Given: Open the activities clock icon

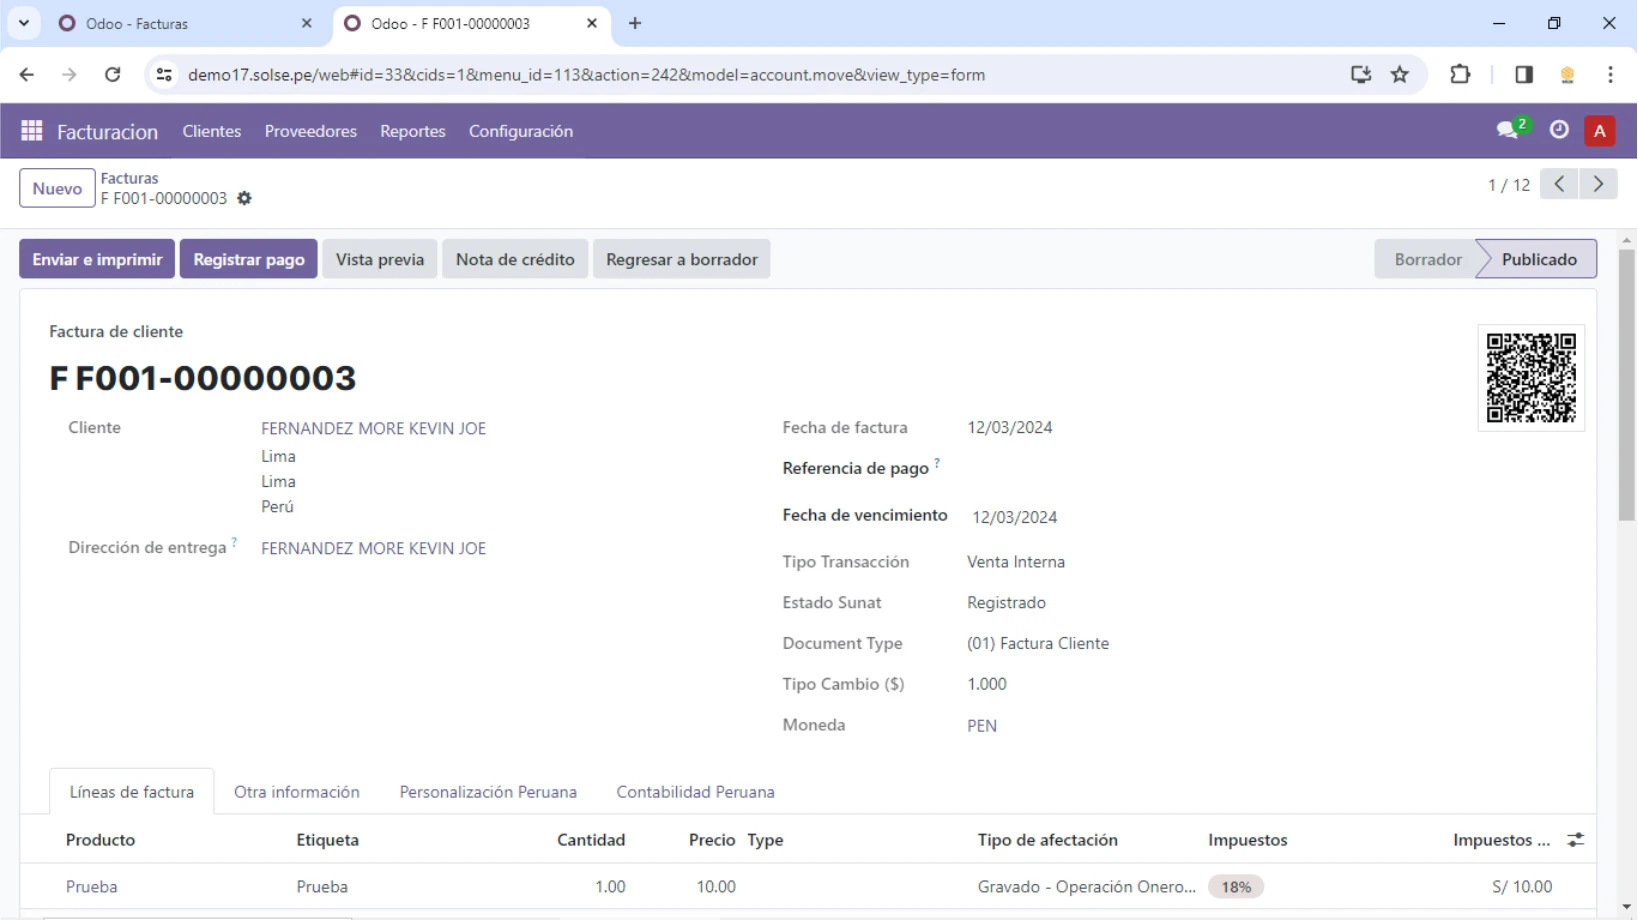Looking at the screenshot, I should coord(1559,130).
